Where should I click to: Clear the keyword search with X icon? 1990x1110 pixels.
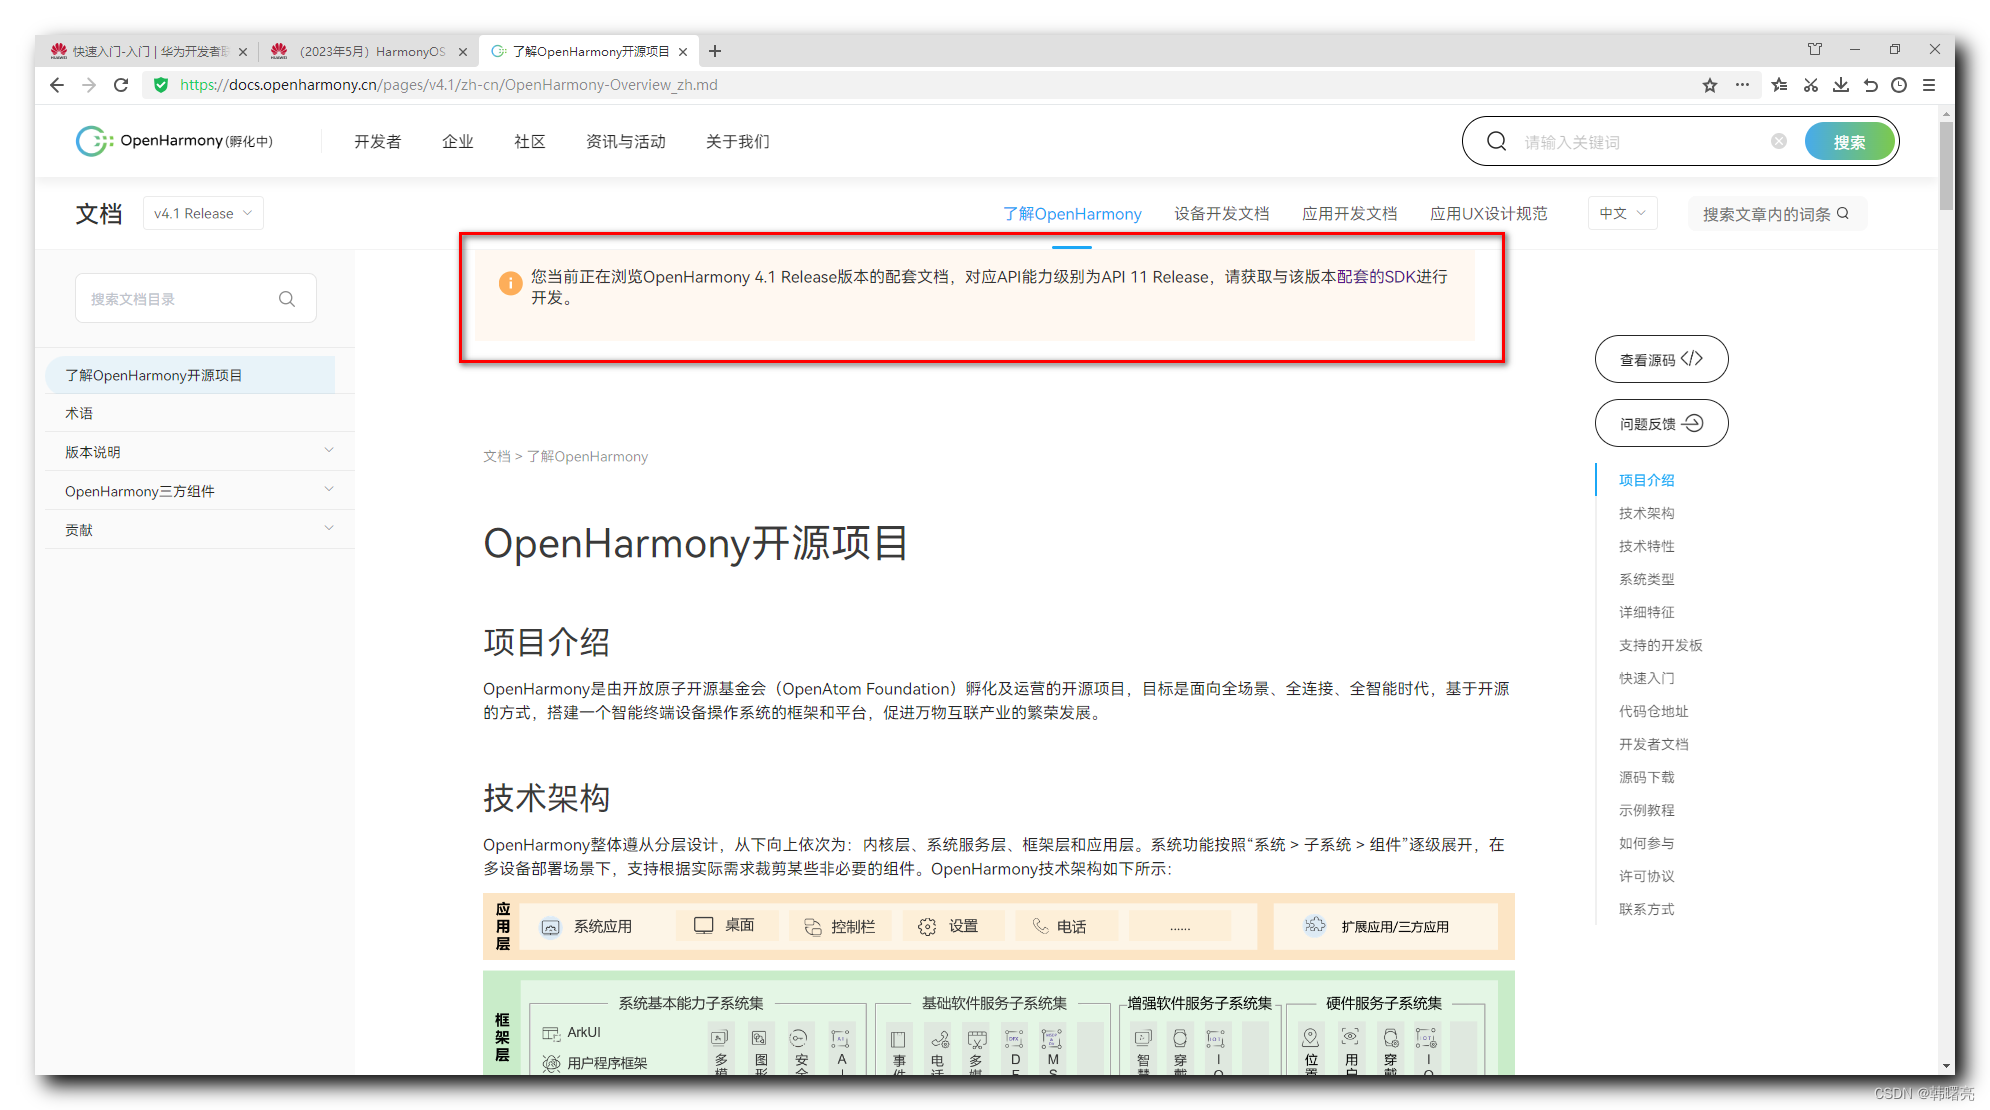point(1779,141)
